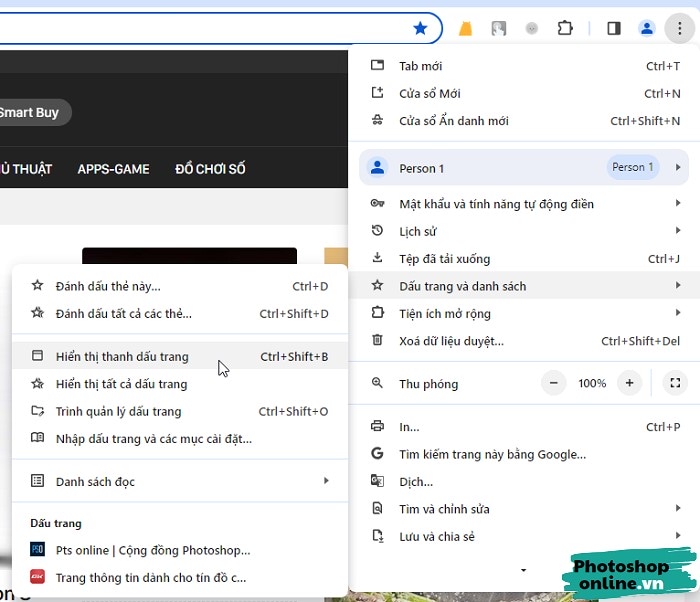The width and height of the screenshot is (700, 602).
Task: Expand Lưu và chia sẻ submenu
Action: pos(524,536)
